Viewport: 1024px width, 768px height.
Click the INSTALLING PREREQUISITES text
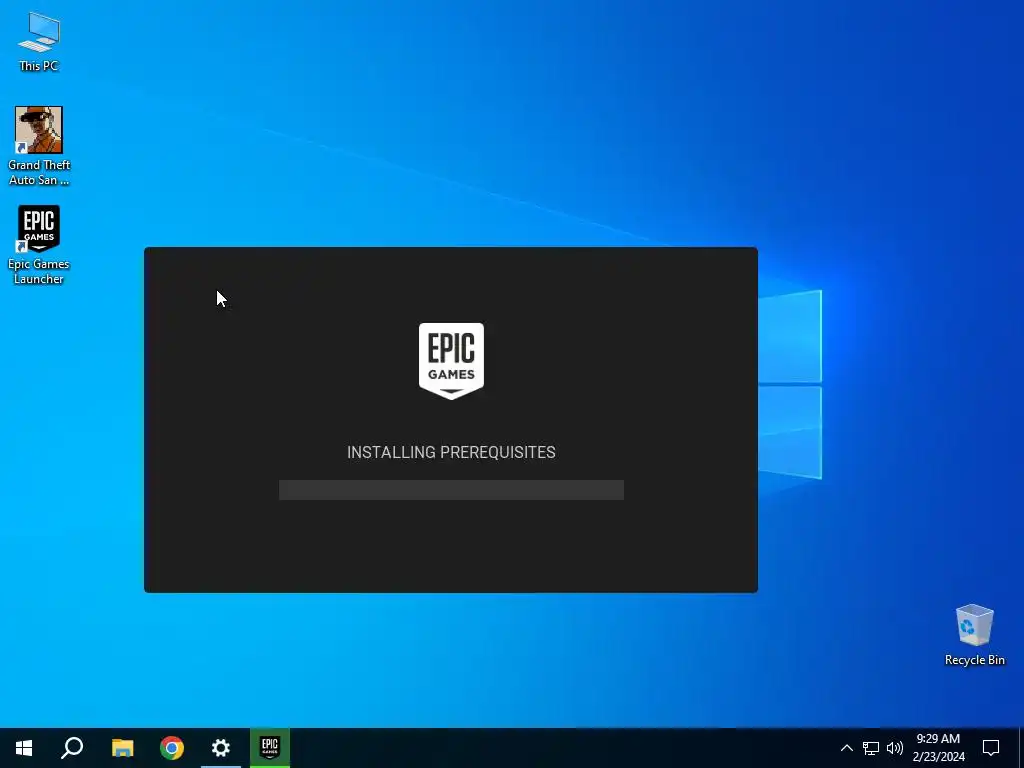tap(451, 453)
